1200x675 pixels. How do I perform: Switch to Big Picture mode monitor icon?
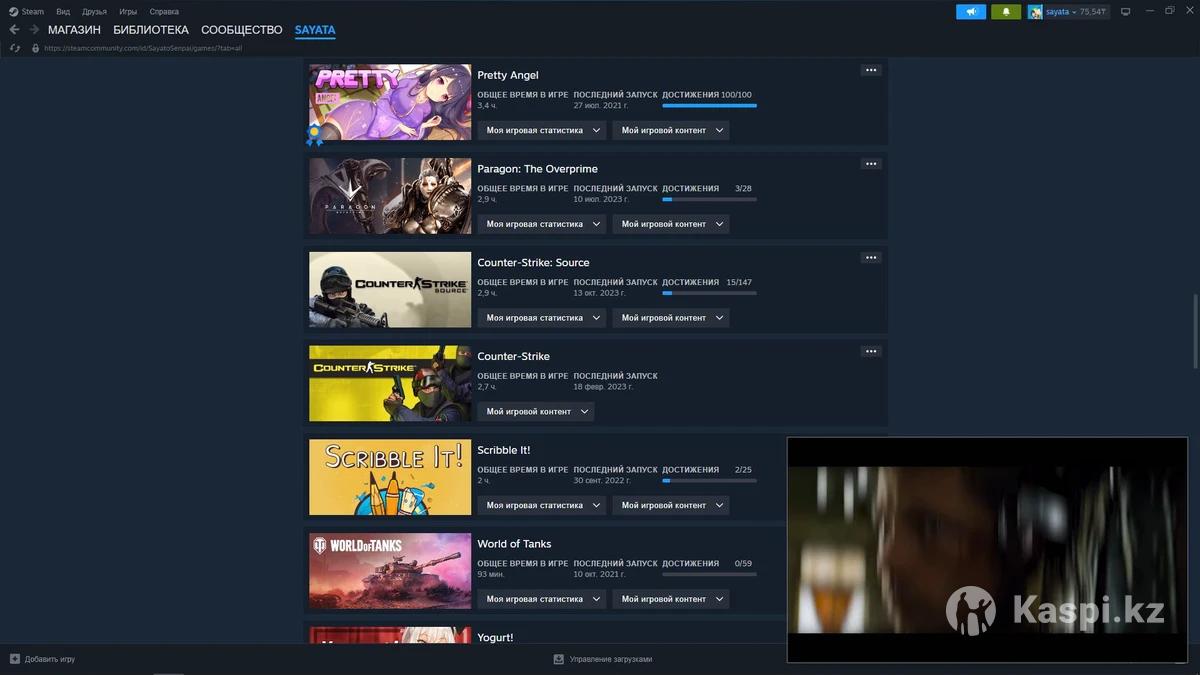[1125, 12]
